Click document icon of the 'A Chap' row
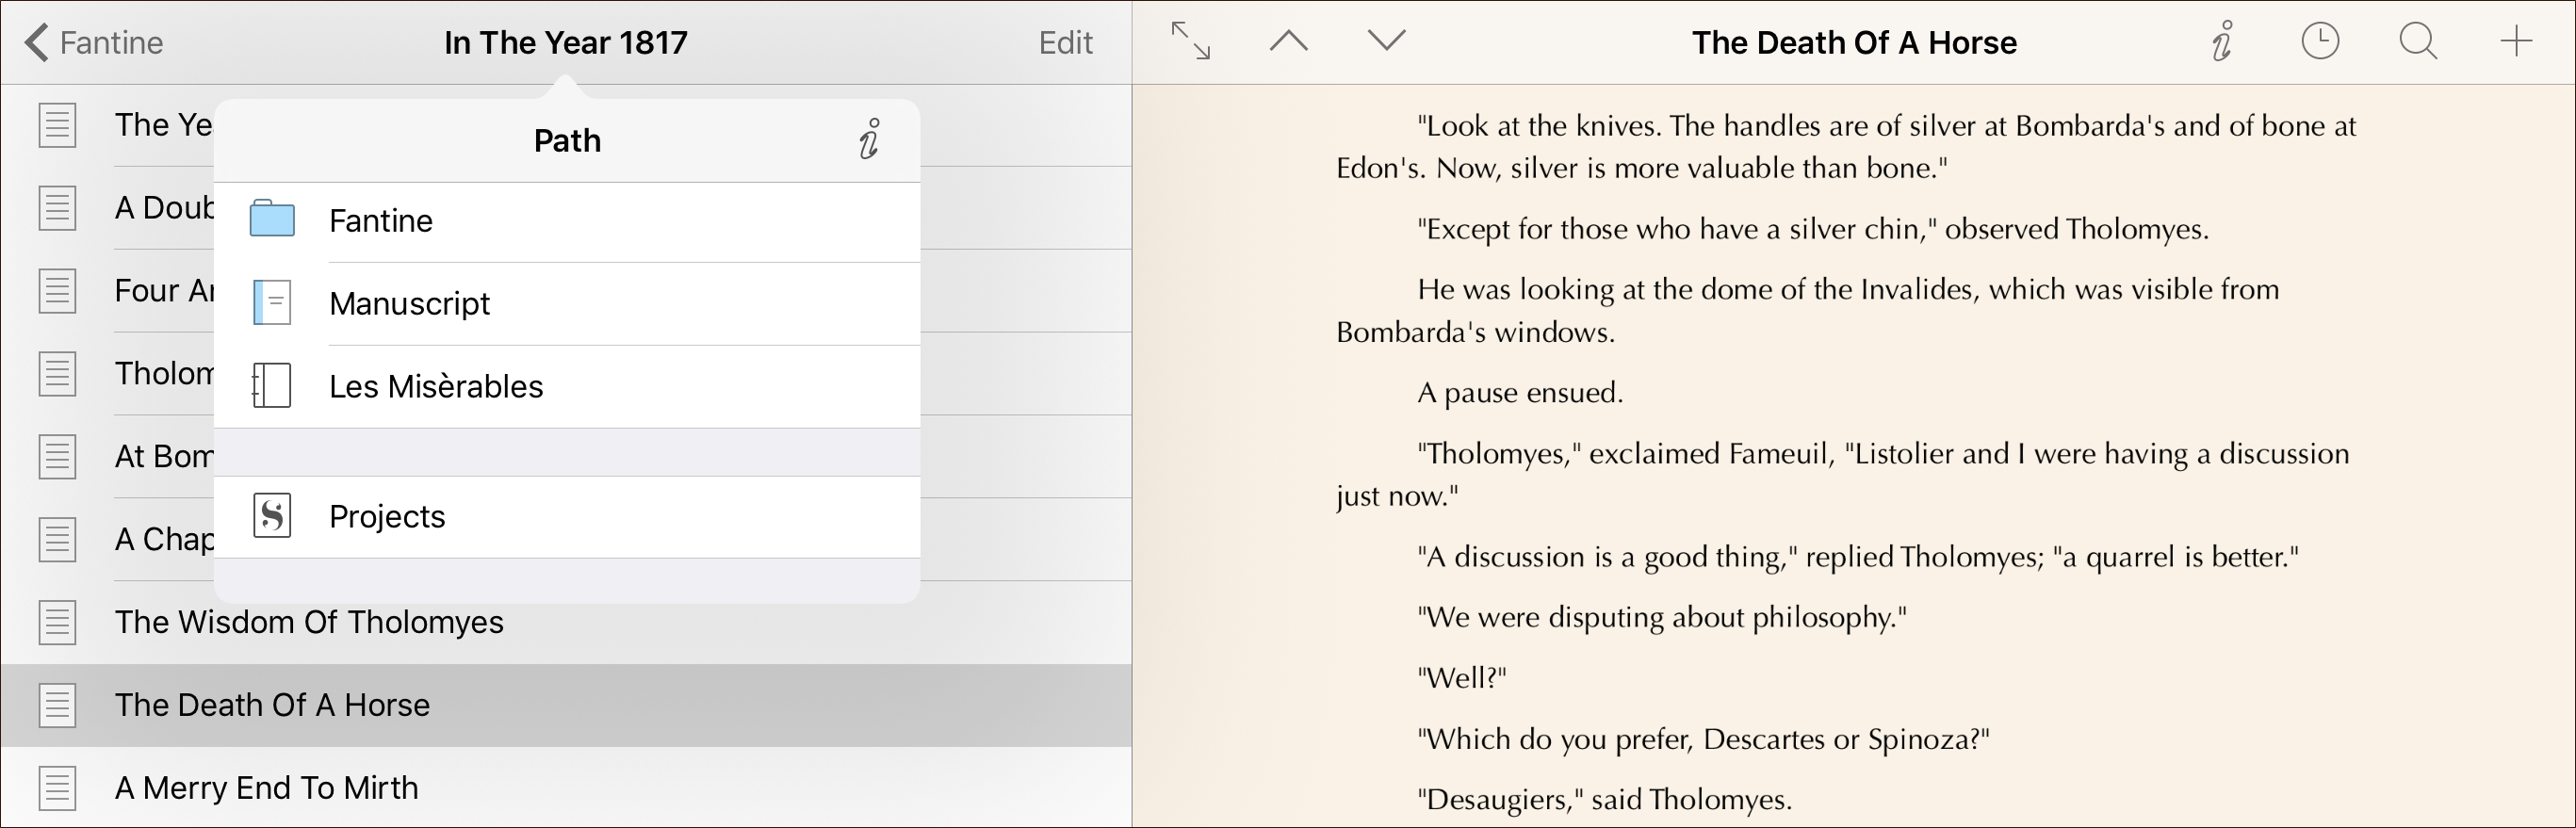The image size is (2576, 828). pyautogui.click(x=57, y=540)
